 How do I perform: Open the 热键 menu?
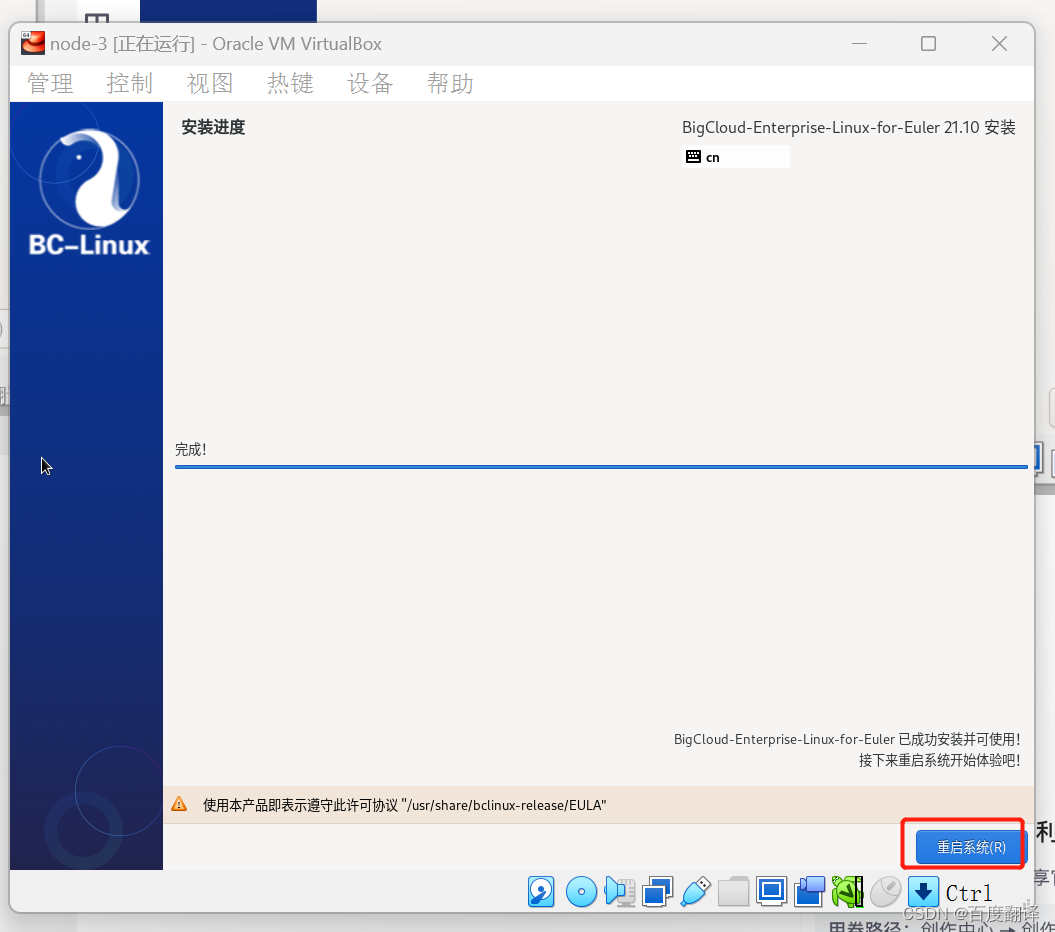289,84
